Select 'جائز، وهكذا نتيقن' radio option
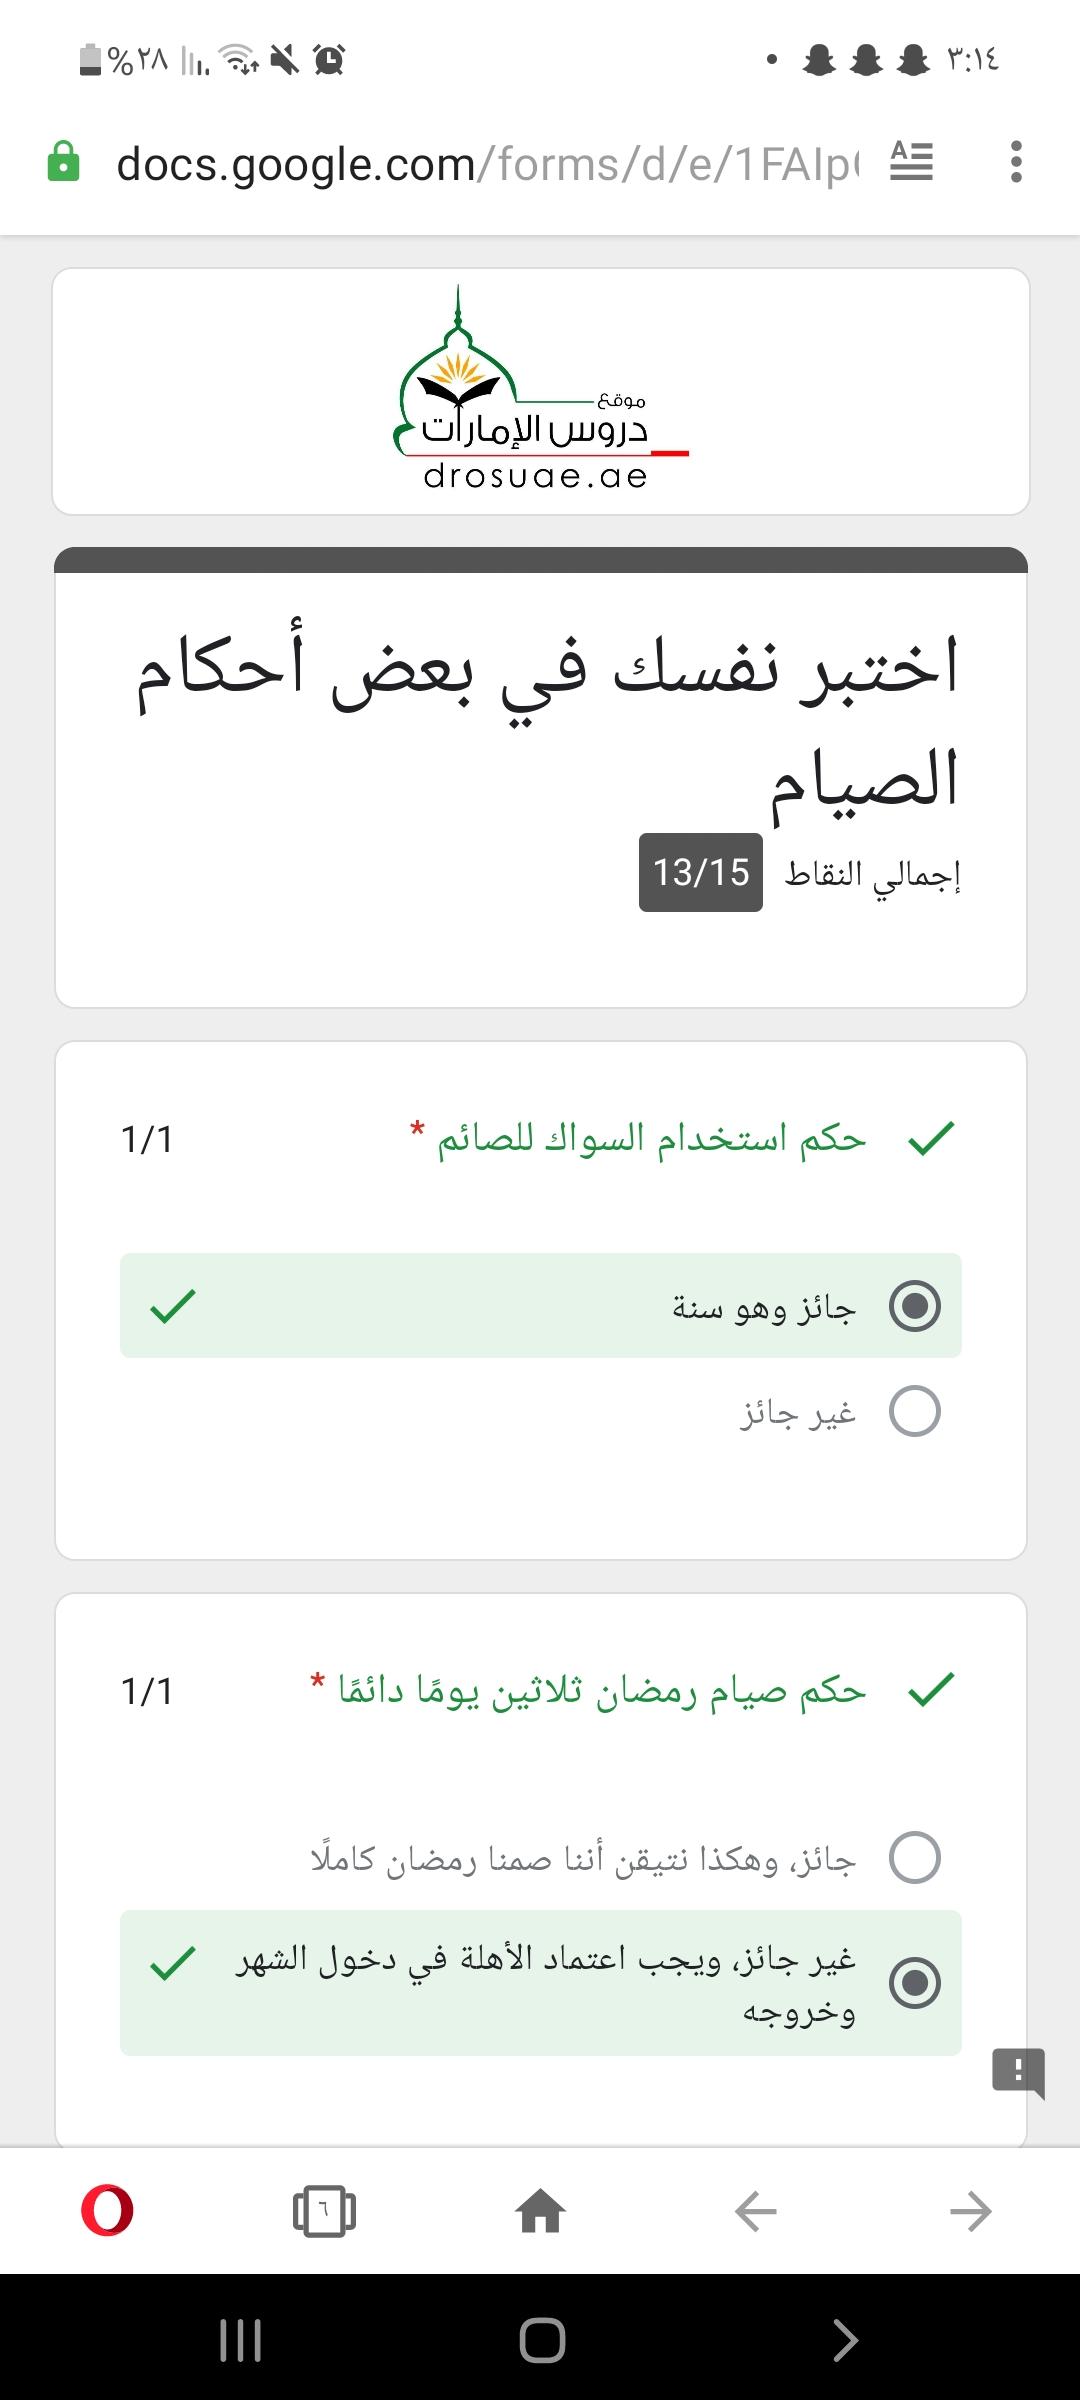 point(914,1857)
